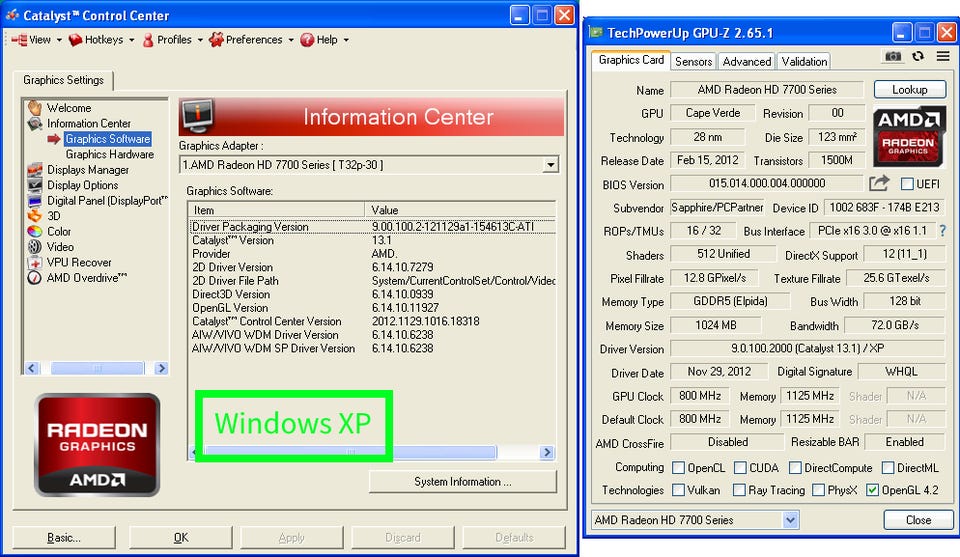The width and height of the screenshot is (960, 557).
Task: Click the GPU-Z title bar icon
Action: click(596, 32)
